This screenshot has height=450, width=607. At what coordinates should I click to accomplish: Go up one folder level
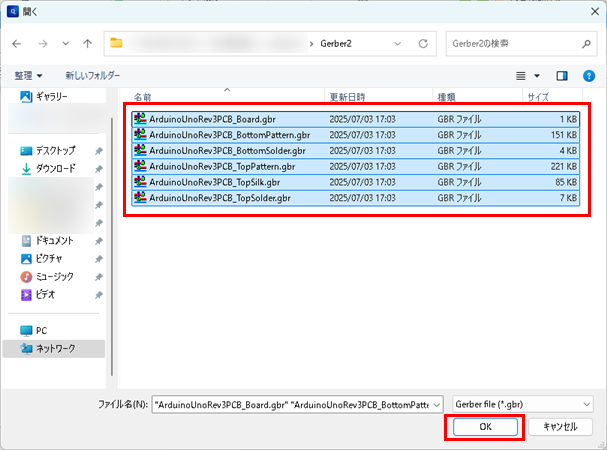coord(87,44)
